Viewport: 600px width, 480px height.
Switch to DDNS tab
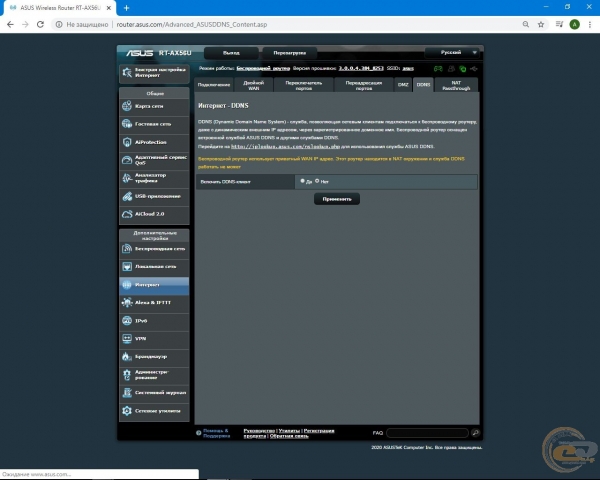(423, 85)
